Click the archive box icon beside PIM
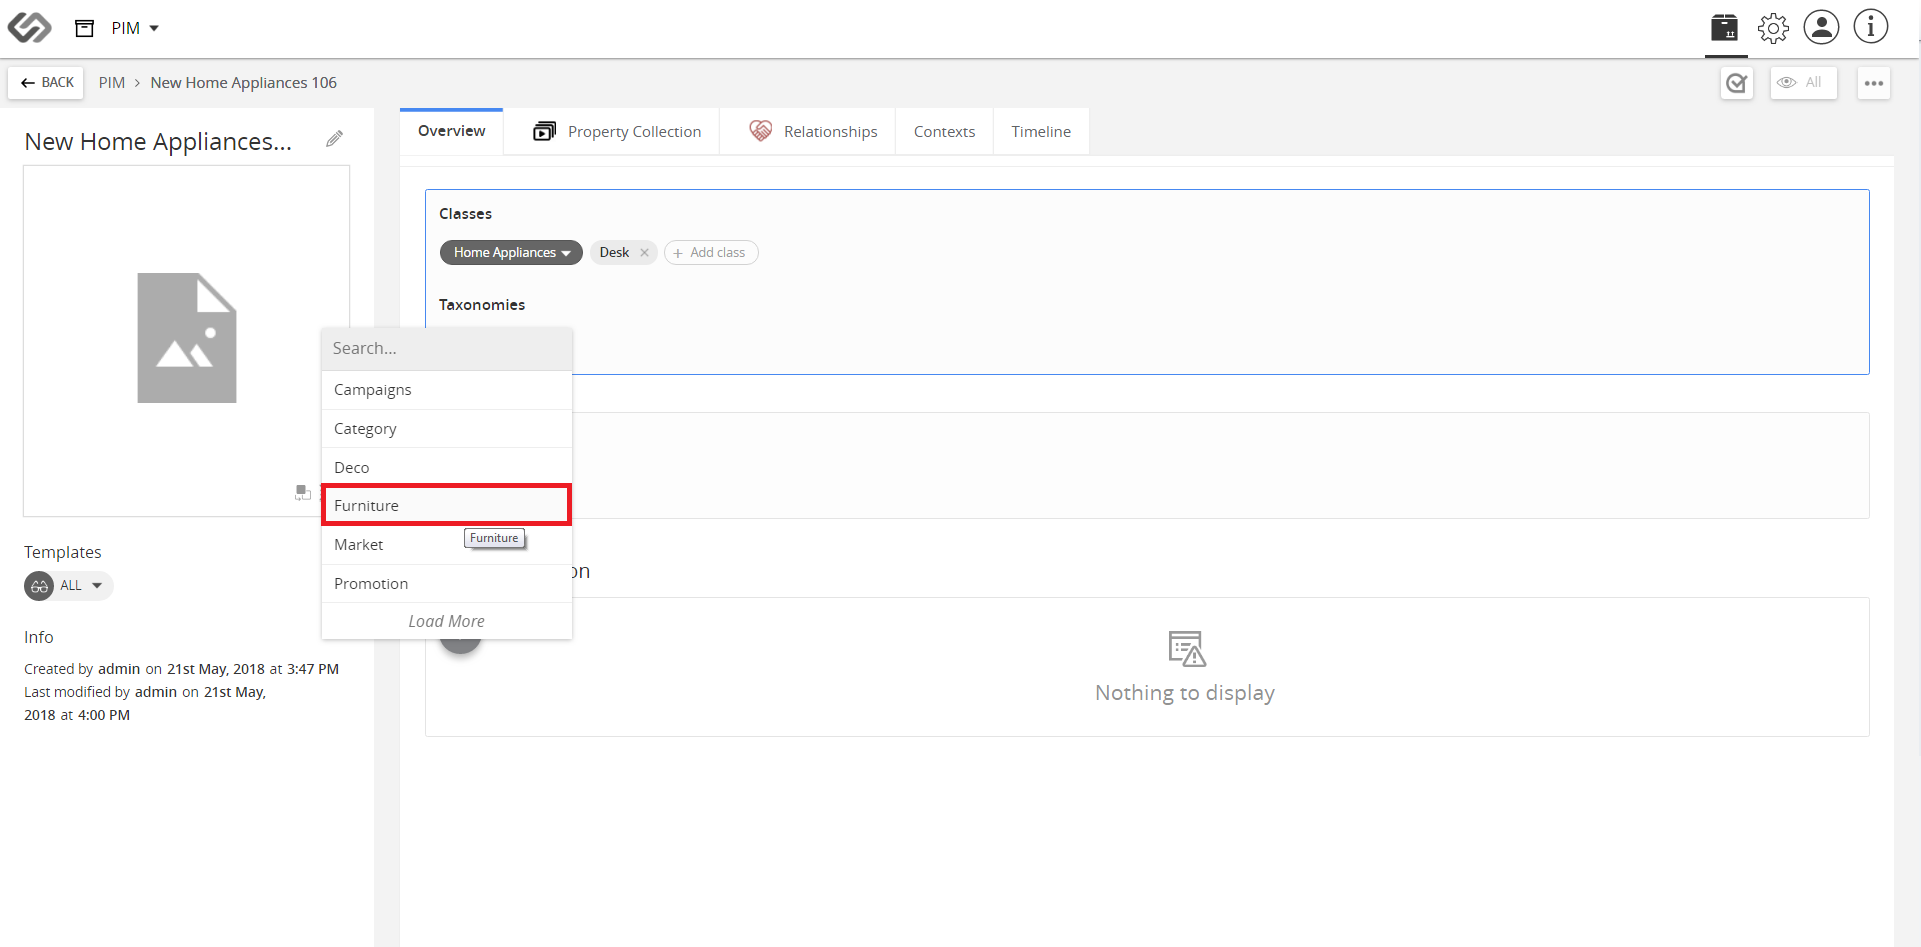1921x947 pixels. (85, 28)
